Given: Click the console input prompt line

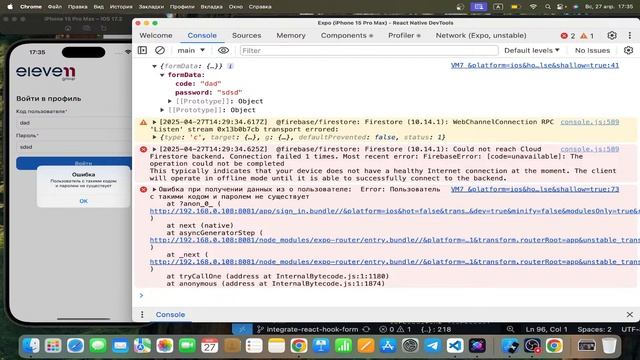Looking at the screenshot, I should coord(386,295).
